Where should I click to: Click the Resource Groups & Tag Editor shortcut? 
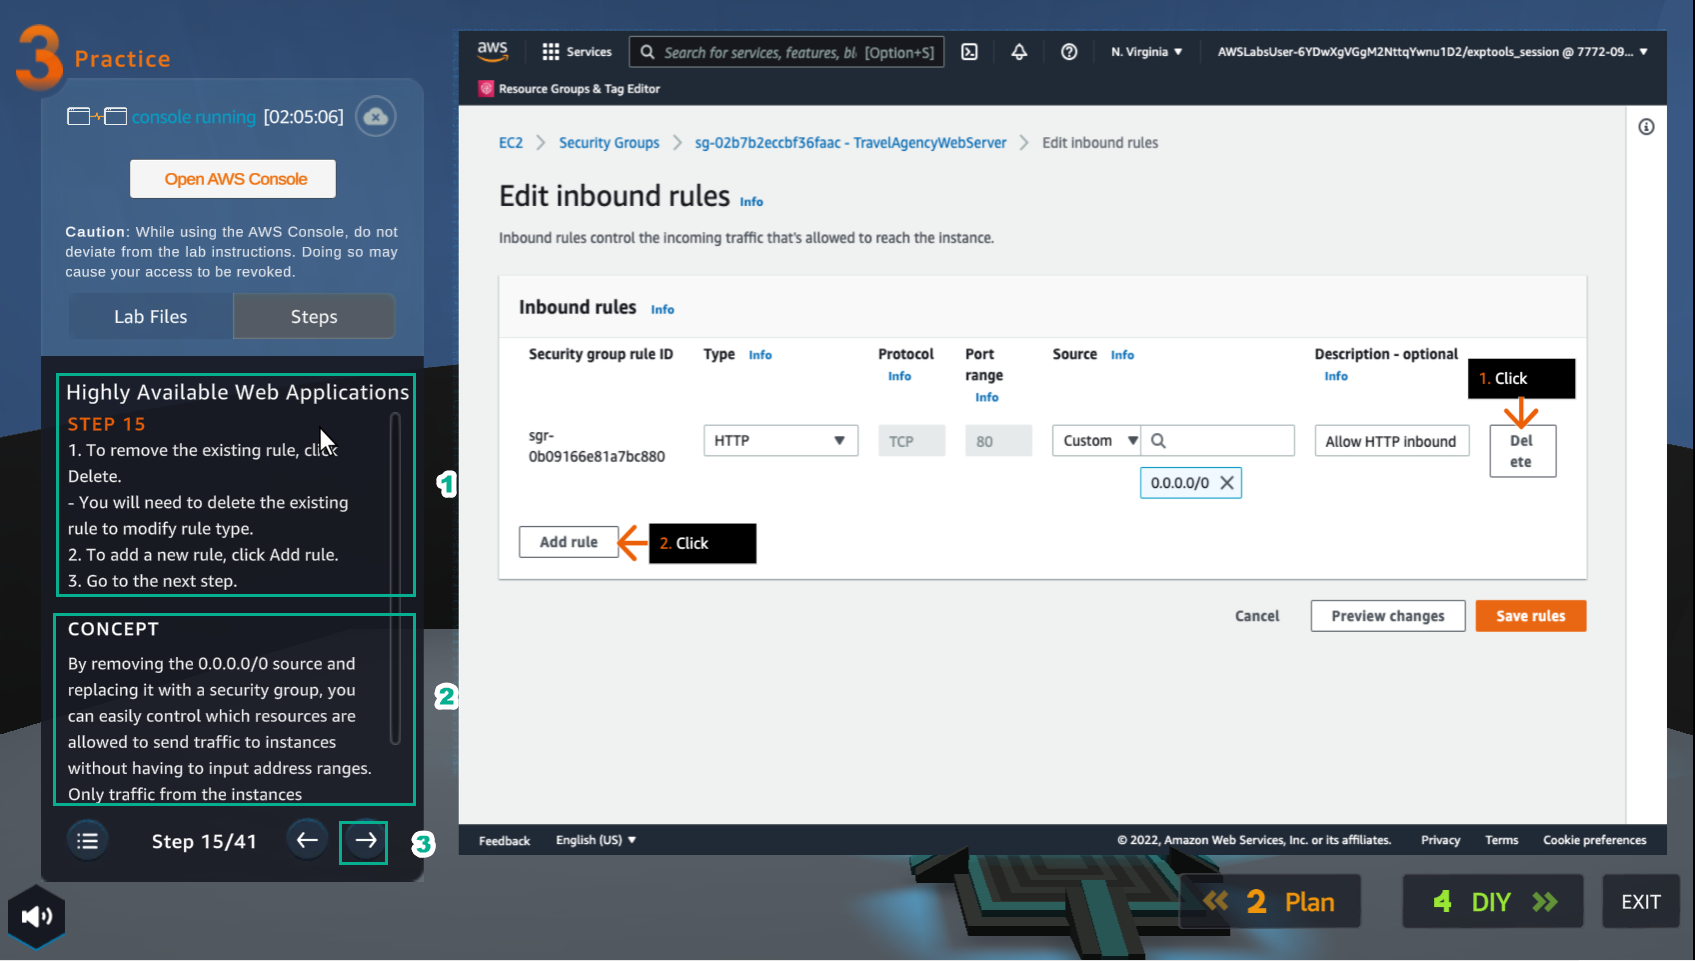coord(570,89)
